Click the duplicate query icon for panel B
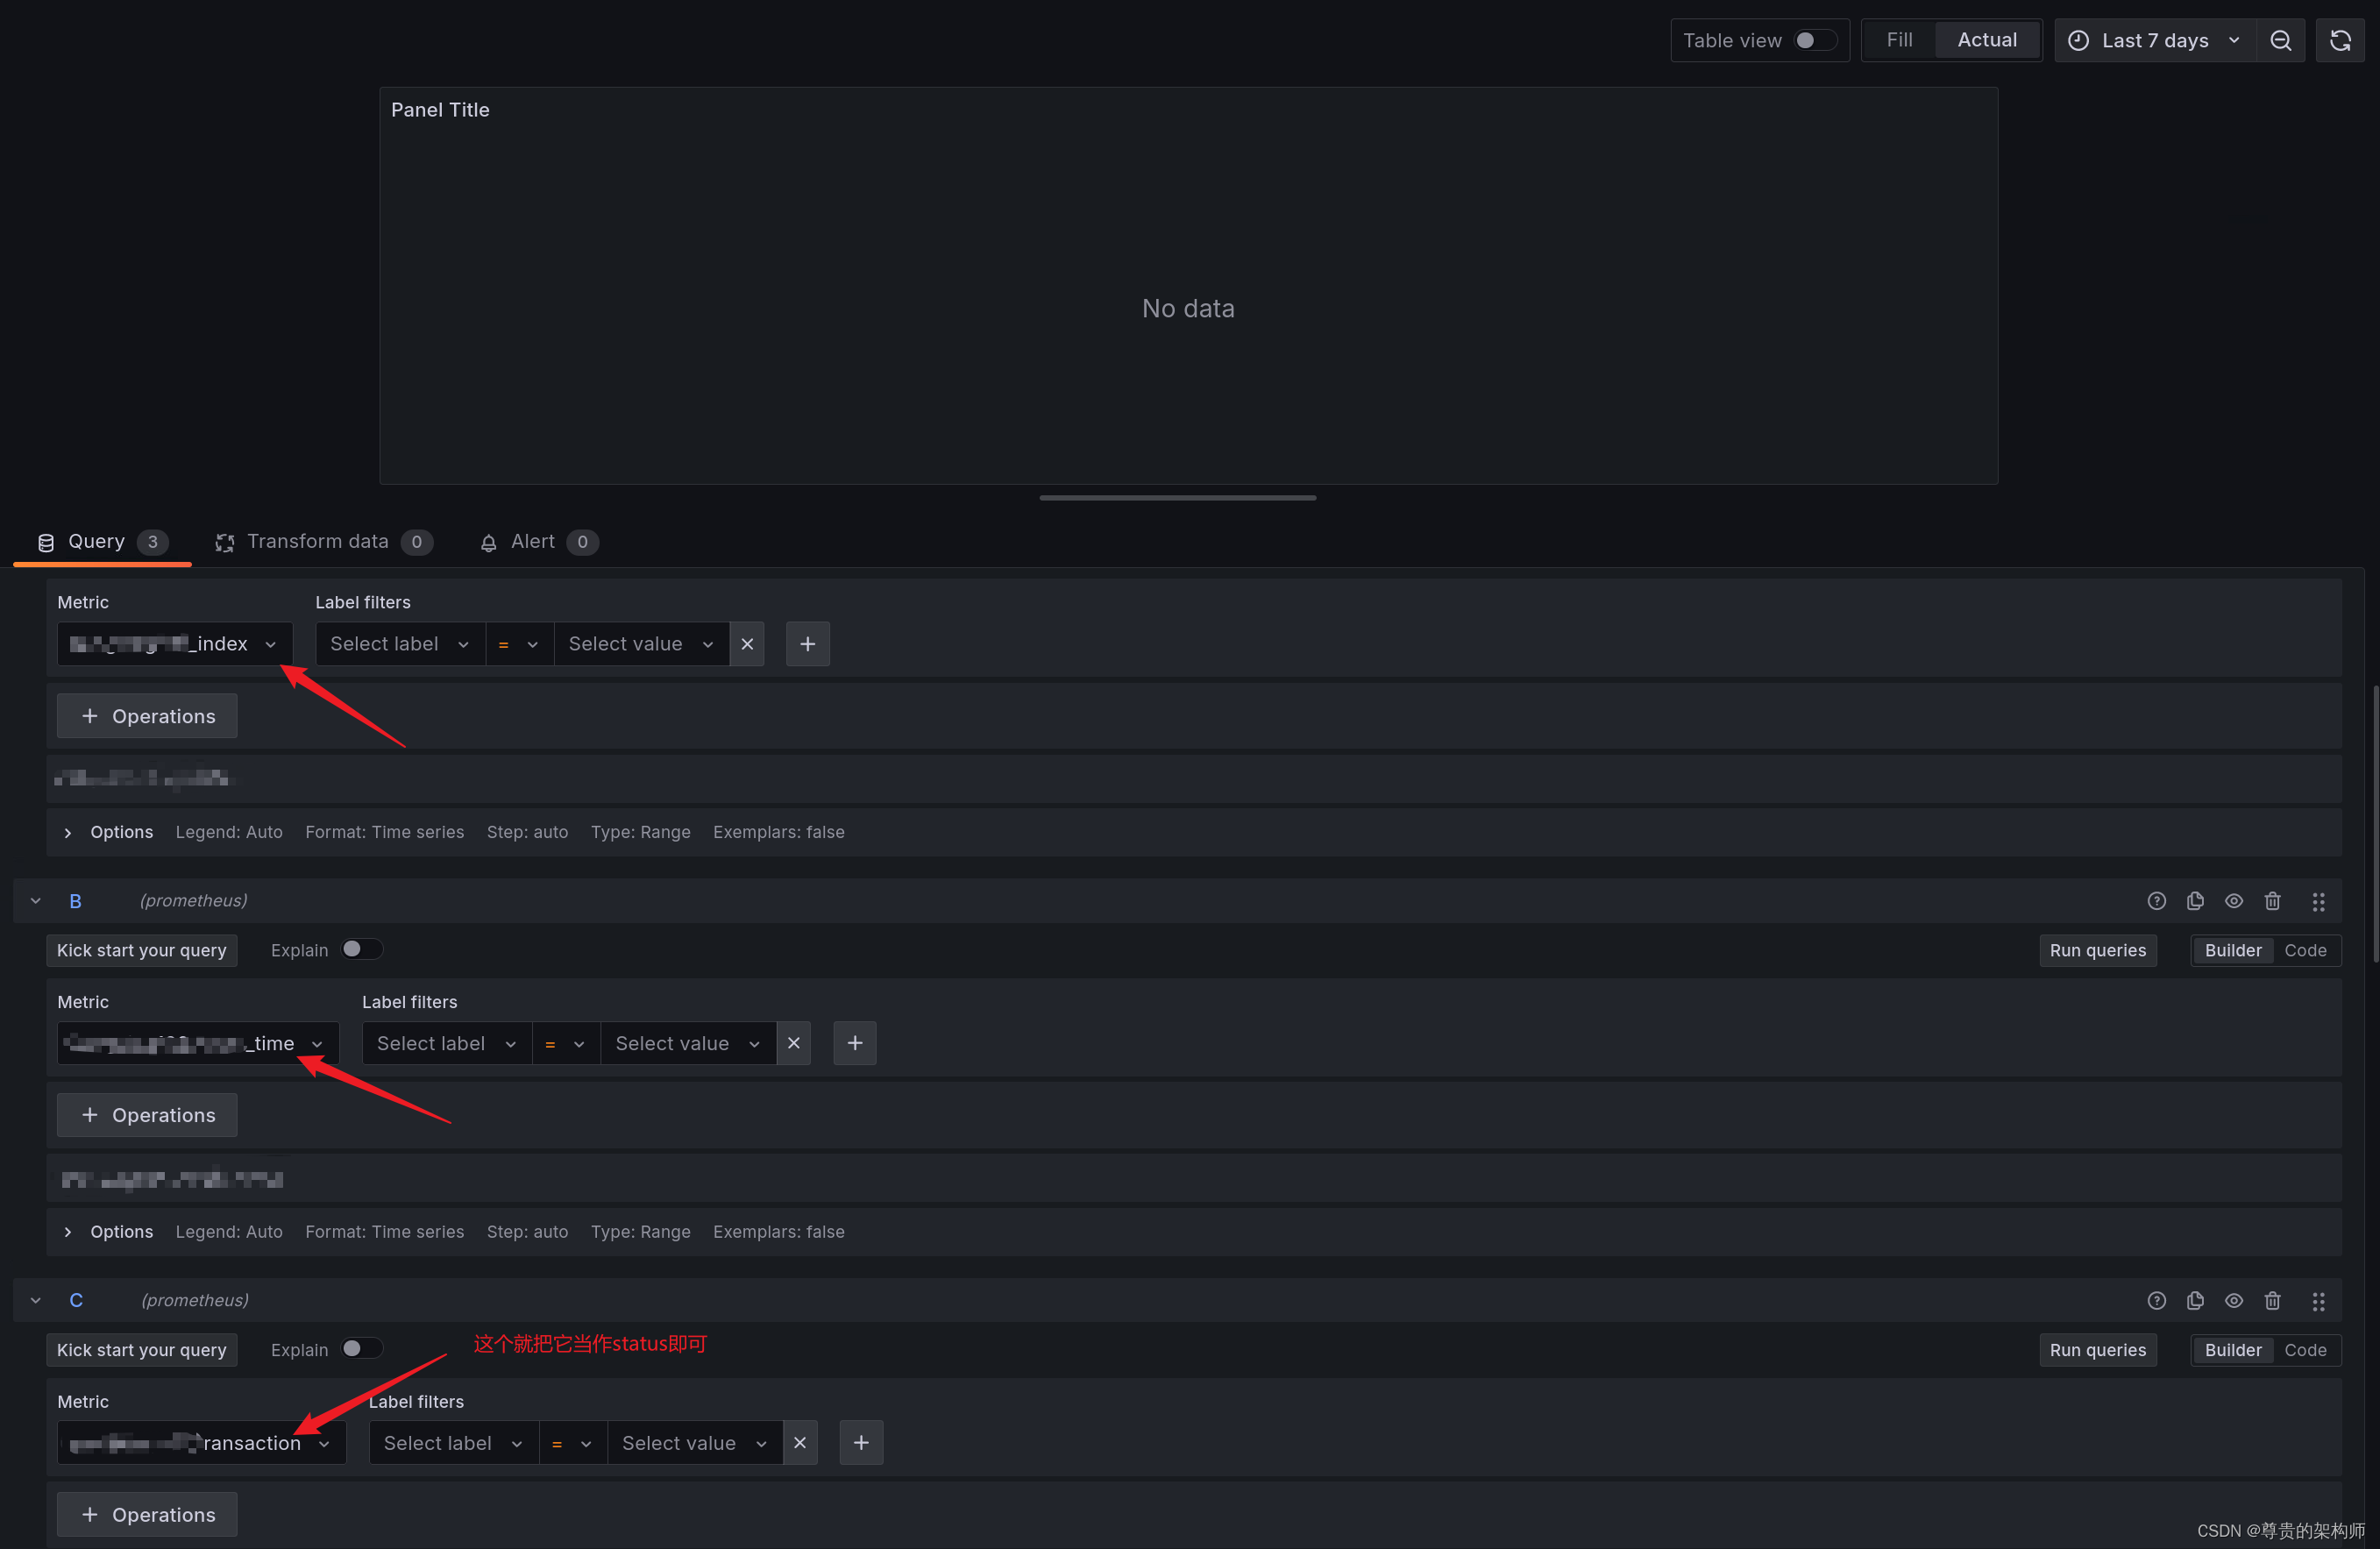The image size is (2380, 1549). [x=2196, y=899]
